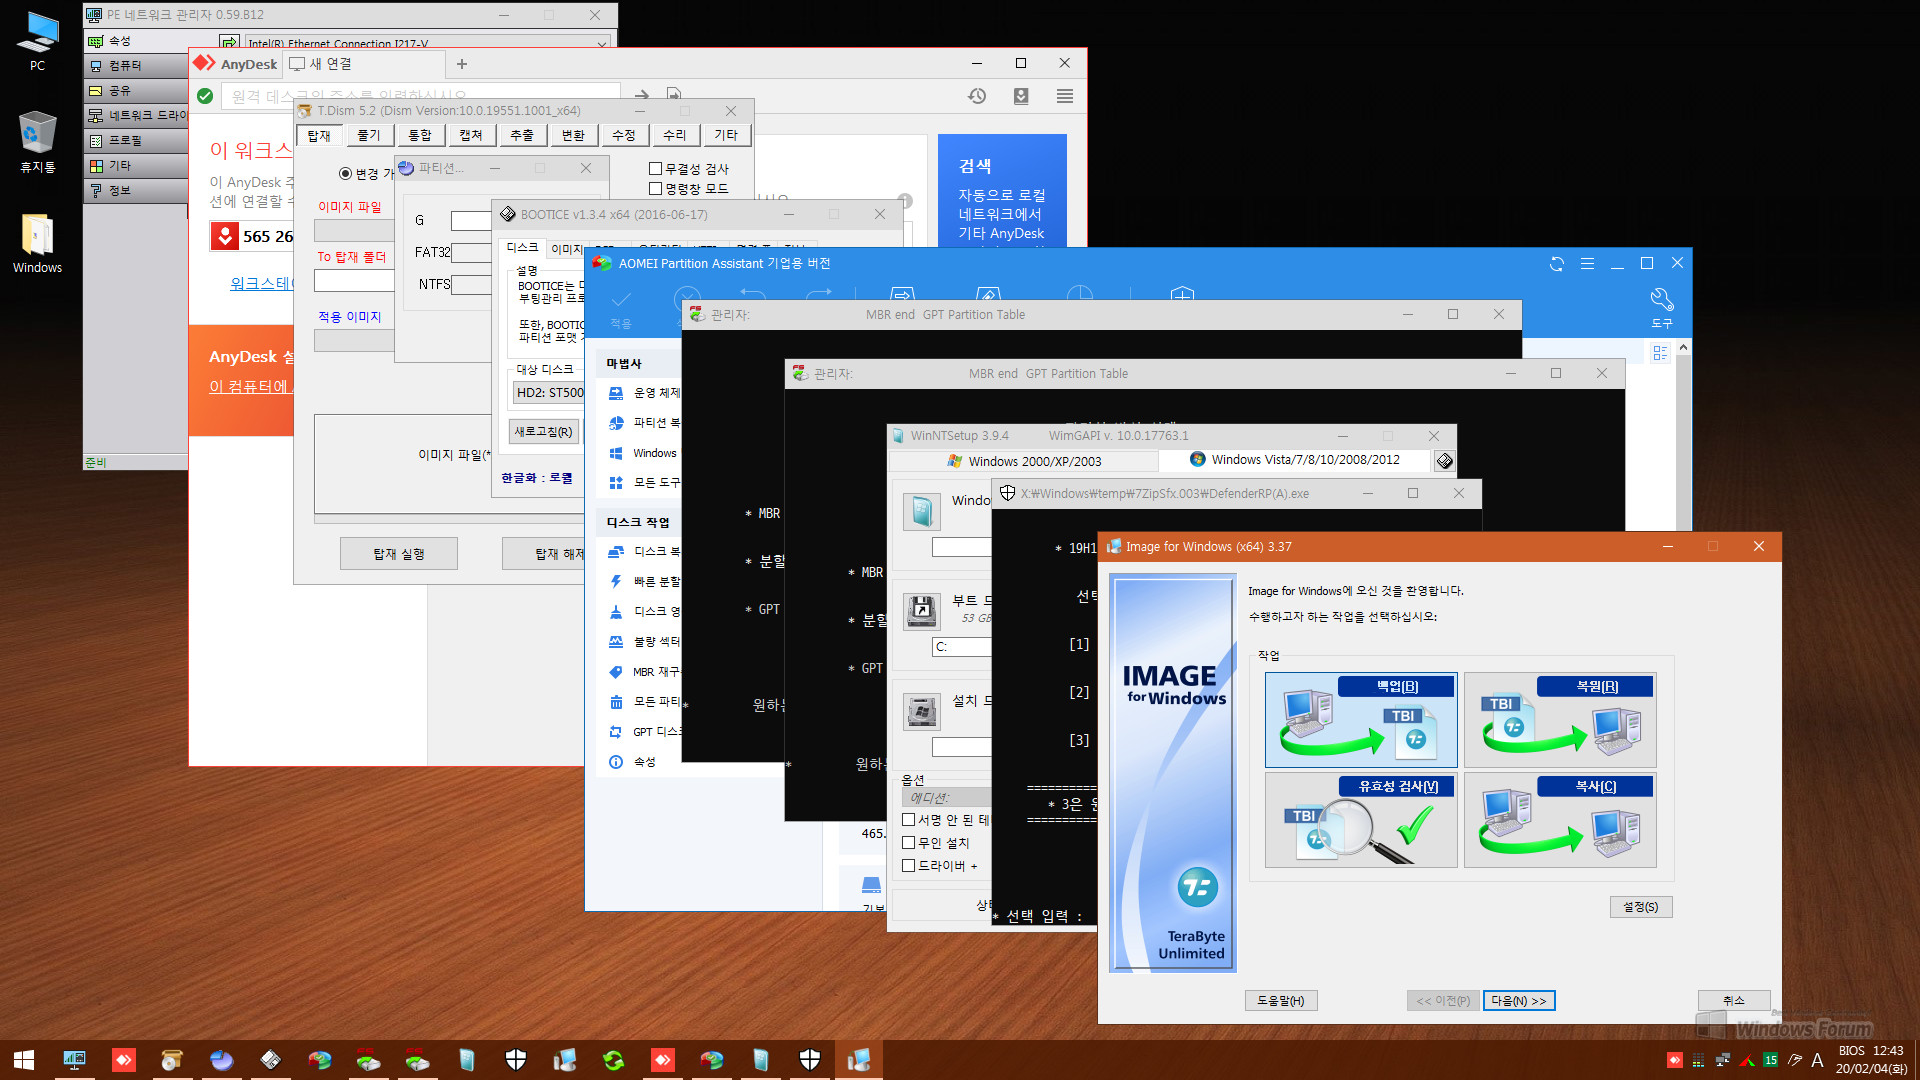Viewport: 1920px width, 1080px height.
Task: Enable 명령창 모드 checkbox in T.Dism
Action: [656, 188]
